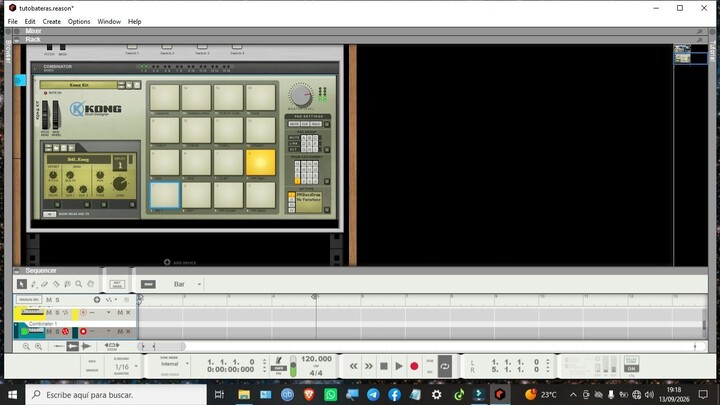Turn the Kong drum Level knob
This screenshot has height=405, width=720.
[120, 184]
